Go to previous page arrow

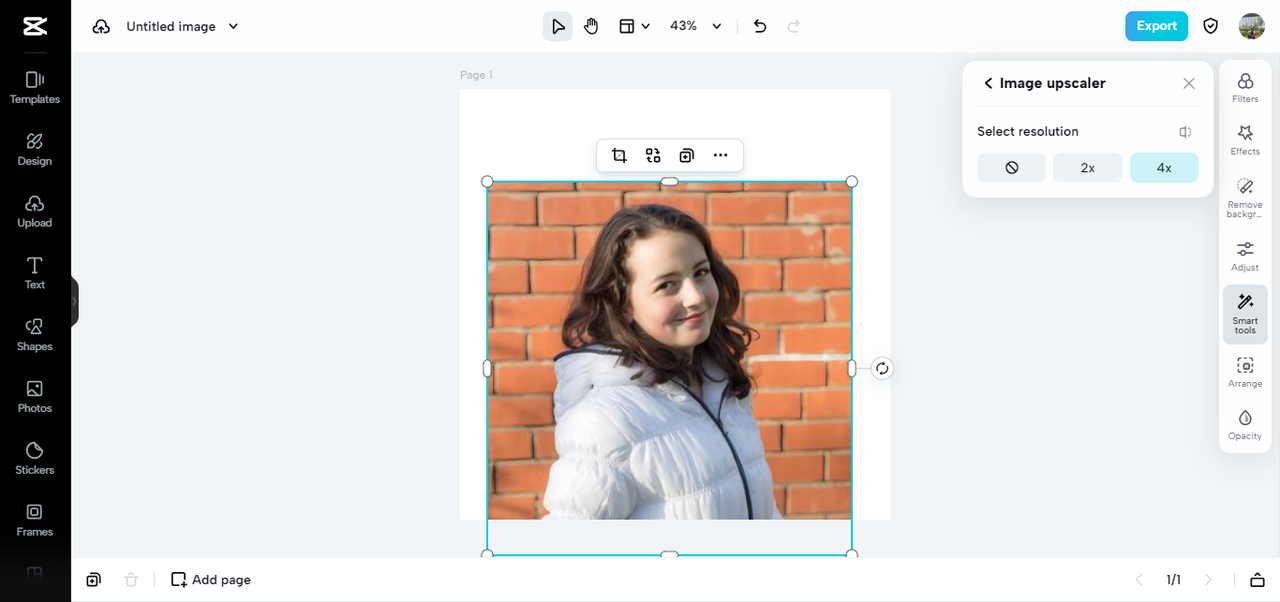click(1138, 580)
